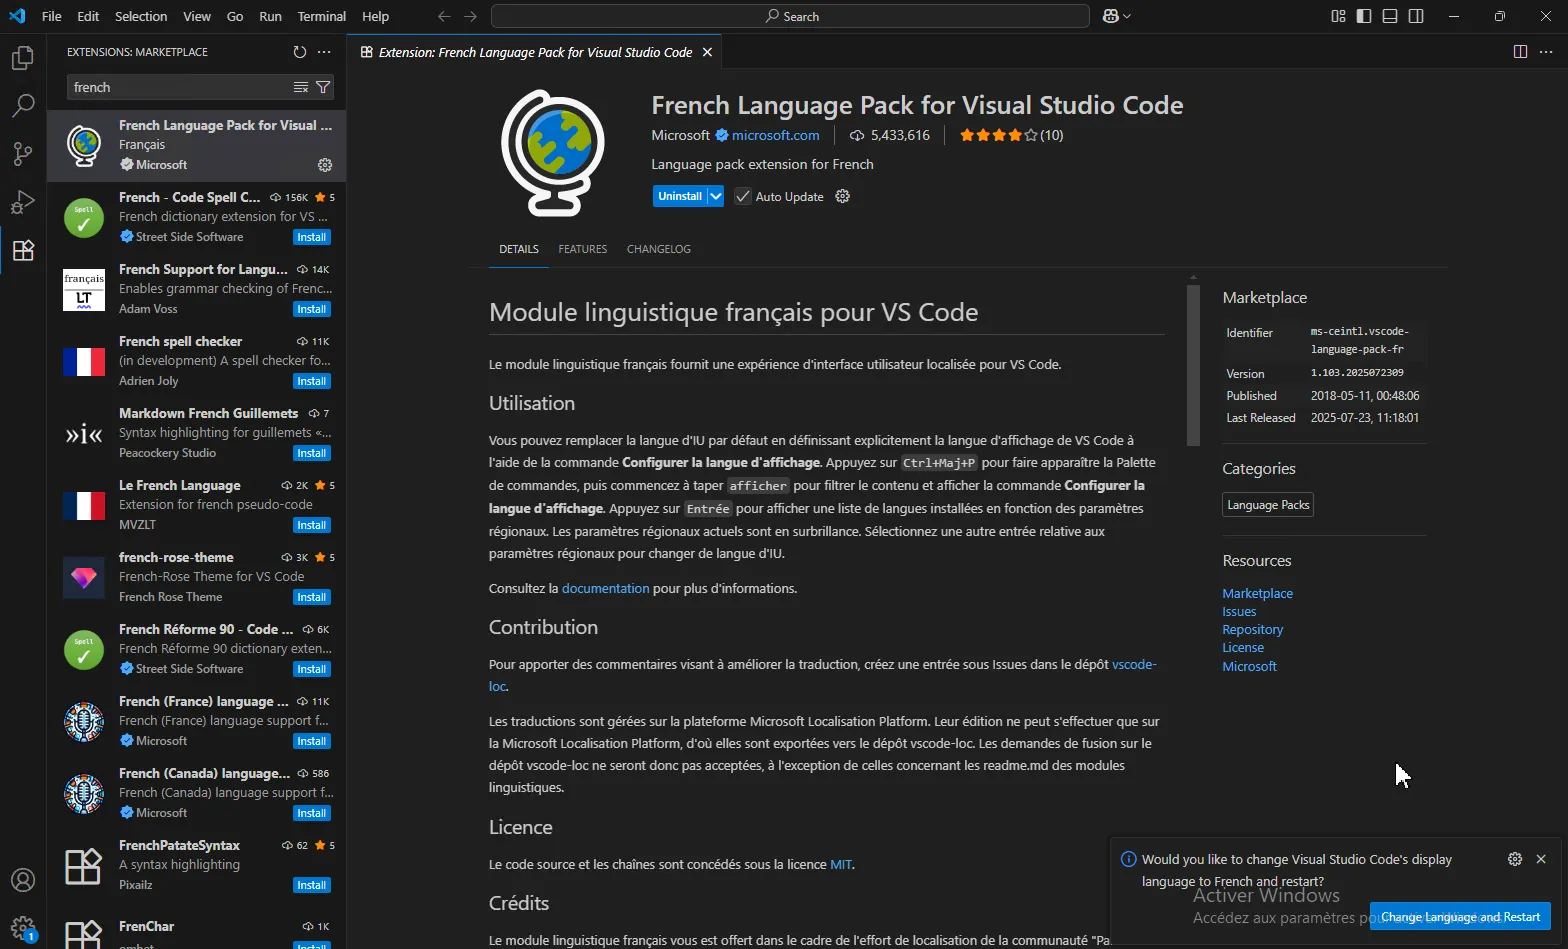
Task: Split the editor to the right
Action: [1520, 52]
